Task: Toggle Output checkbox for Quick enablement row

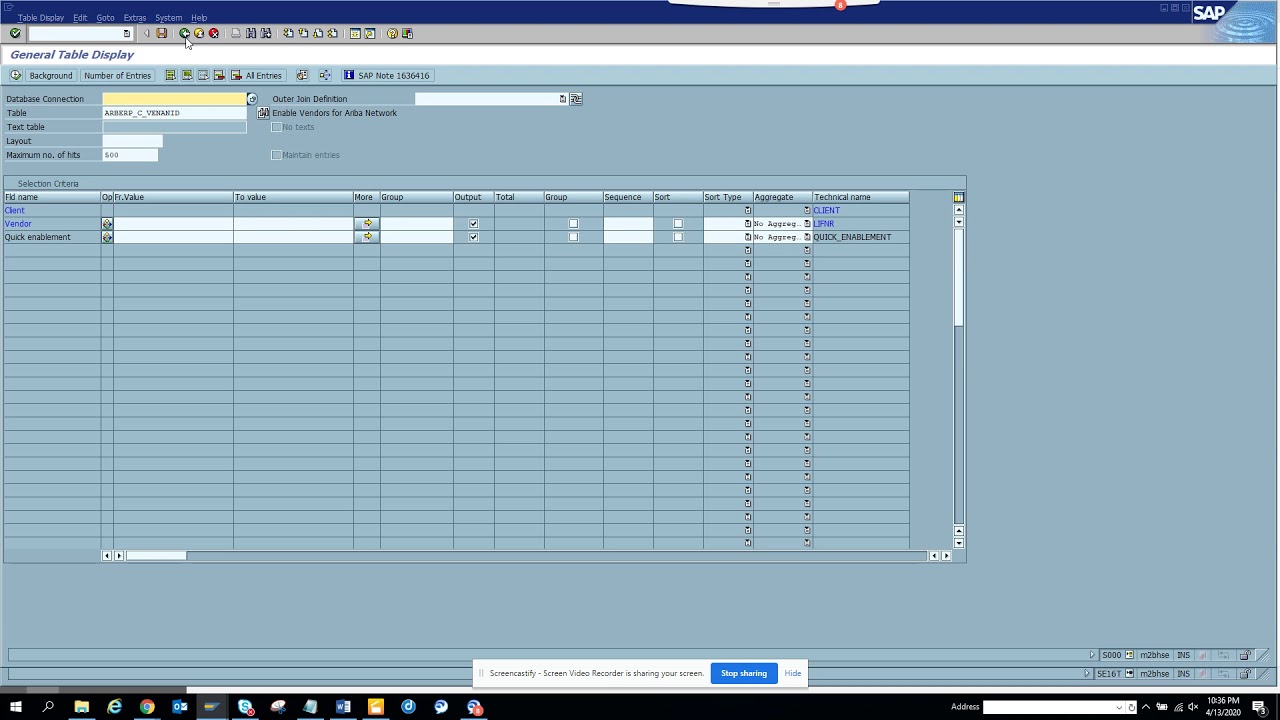Action: 473,237
